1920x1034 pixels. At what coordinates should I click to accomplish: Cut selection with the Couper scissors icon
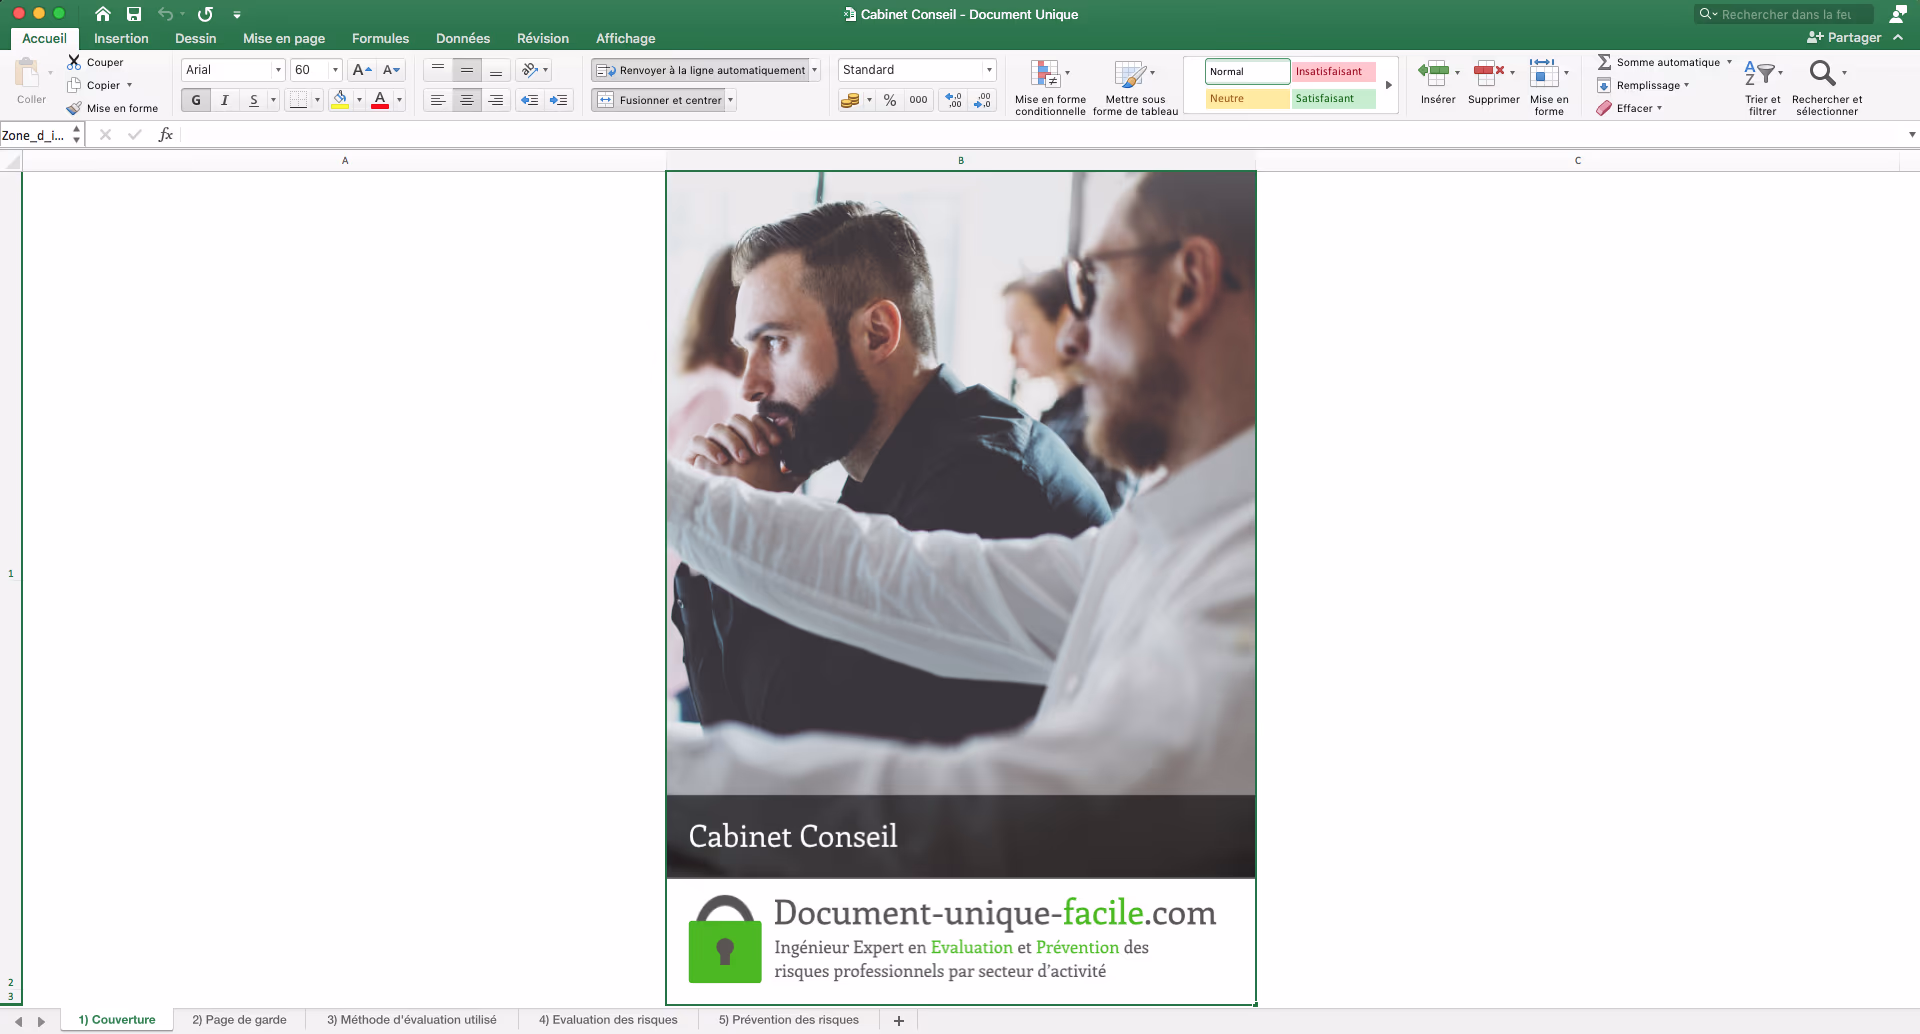click(x=74, y=62)
